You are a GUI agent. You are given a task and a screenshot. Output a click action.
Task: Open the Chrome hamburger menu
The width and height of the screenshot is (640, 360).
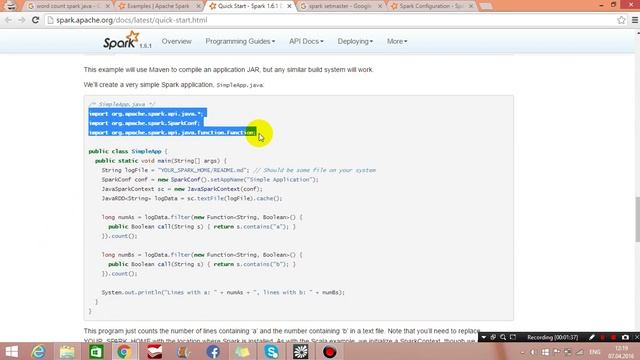click(635, 20)
